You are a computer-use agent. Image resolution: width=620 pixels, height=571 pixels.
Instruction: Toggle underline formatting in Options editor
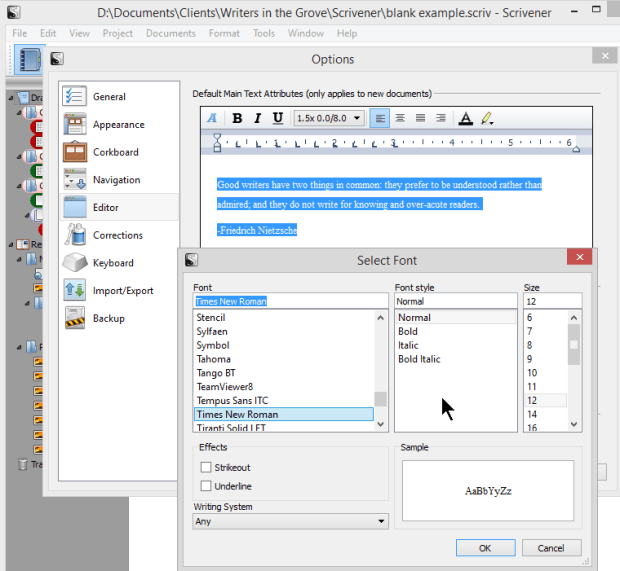(278, 118)
